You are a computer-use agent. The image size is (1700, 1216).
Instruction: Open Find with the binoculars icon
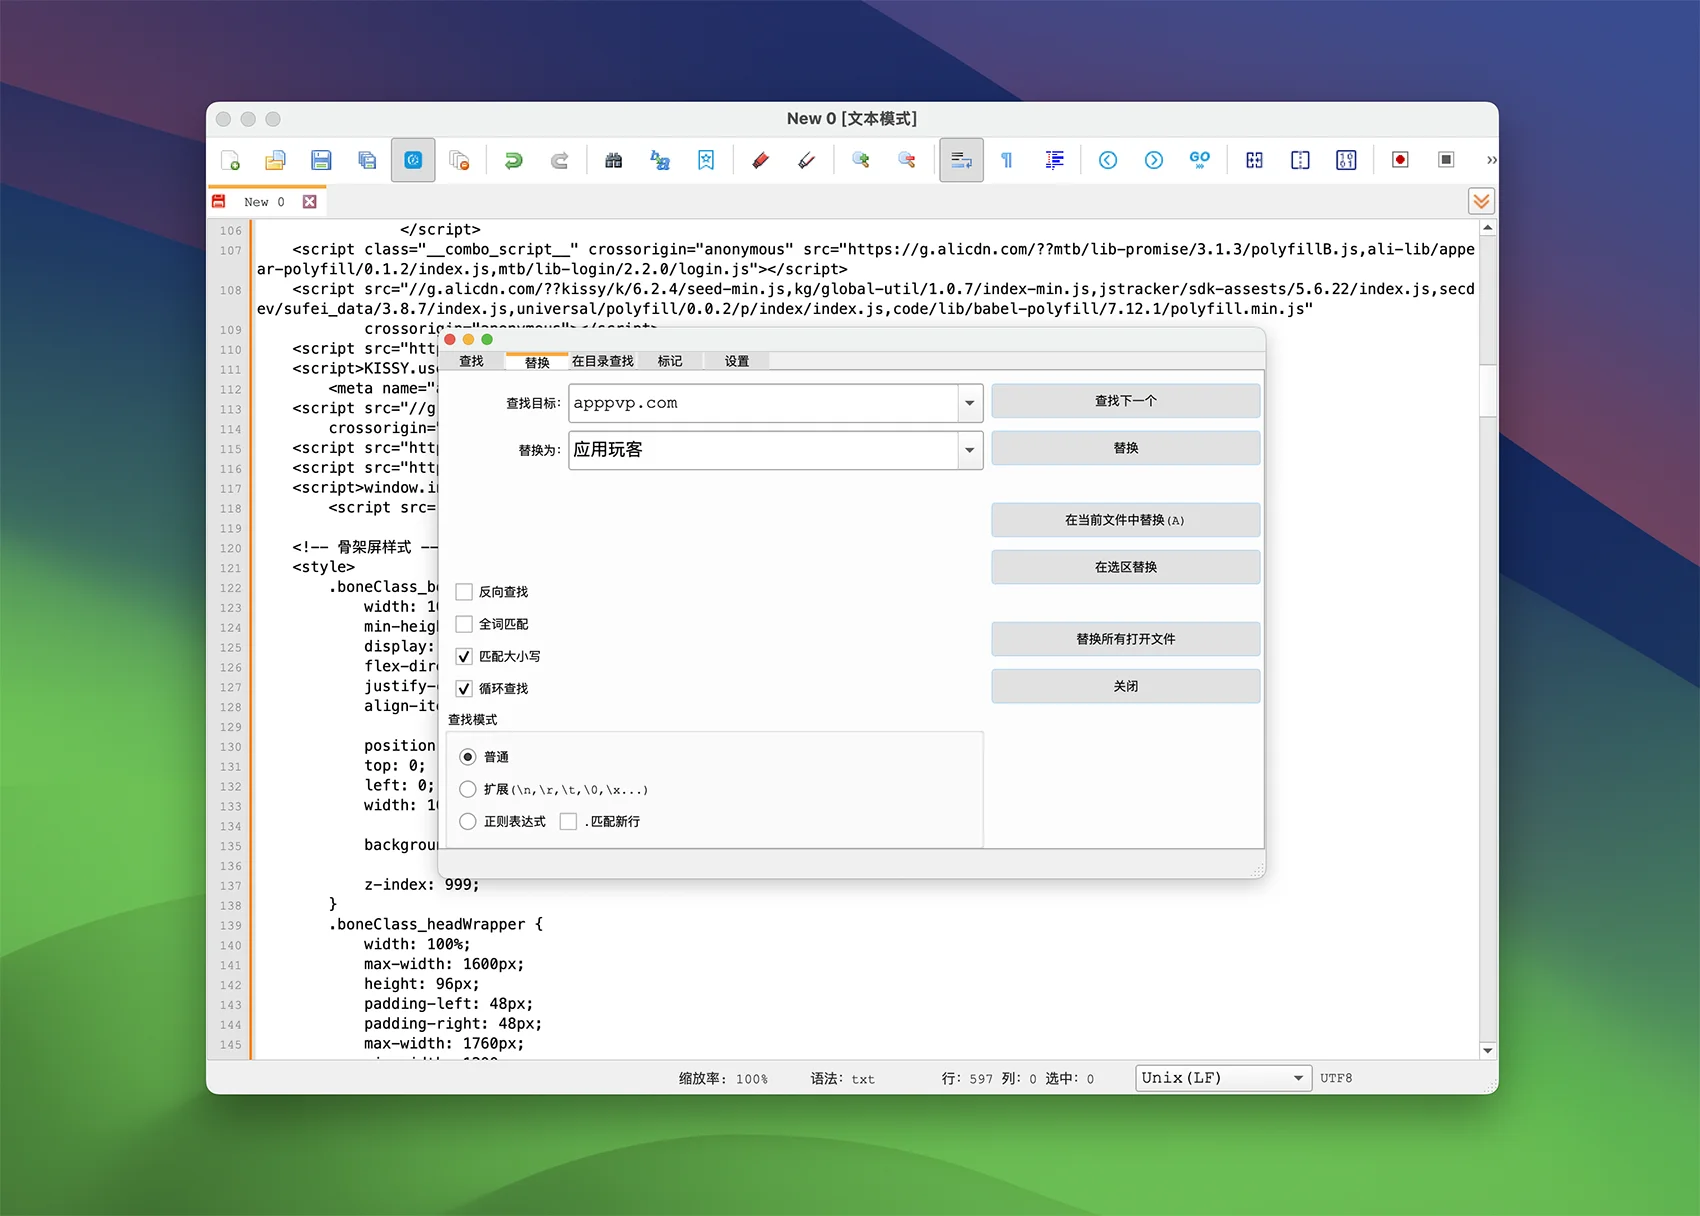(x=614, y=160)
